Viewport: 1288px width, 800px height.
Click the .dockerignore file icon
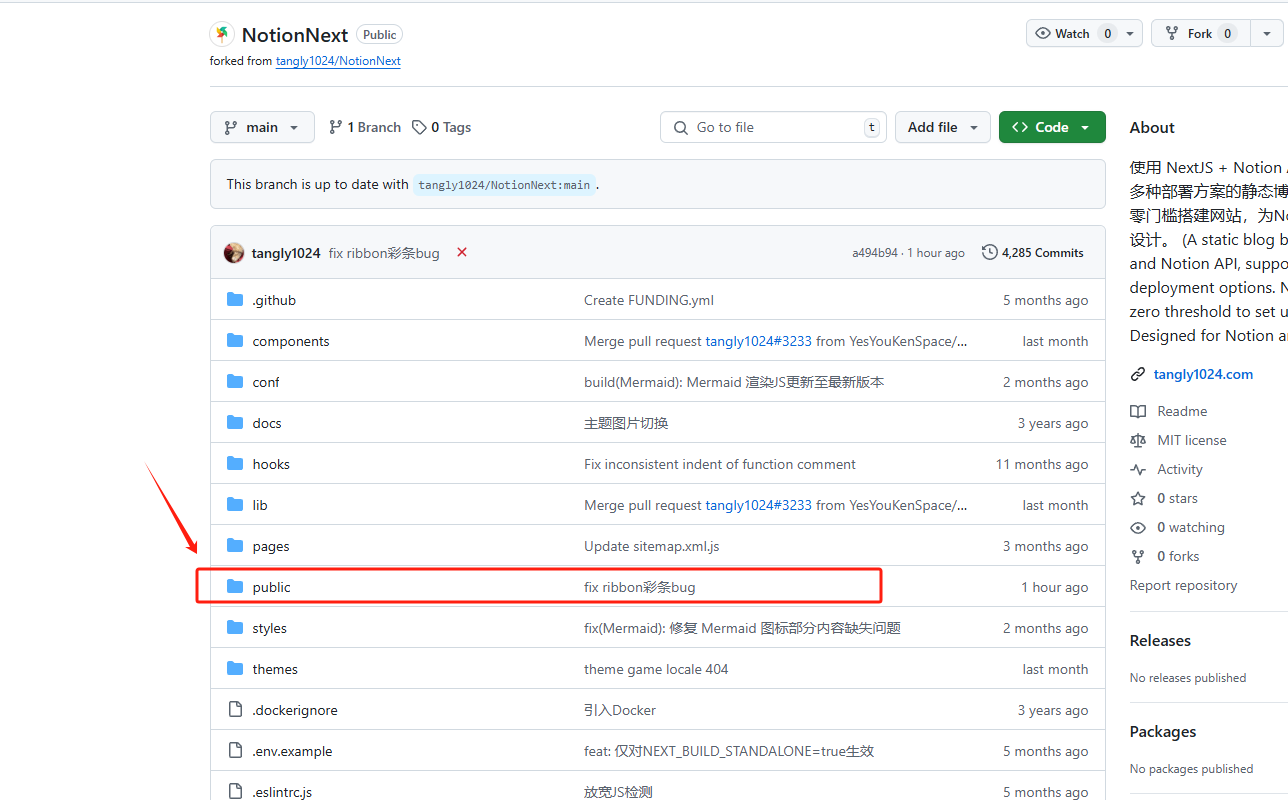(235, 710)
